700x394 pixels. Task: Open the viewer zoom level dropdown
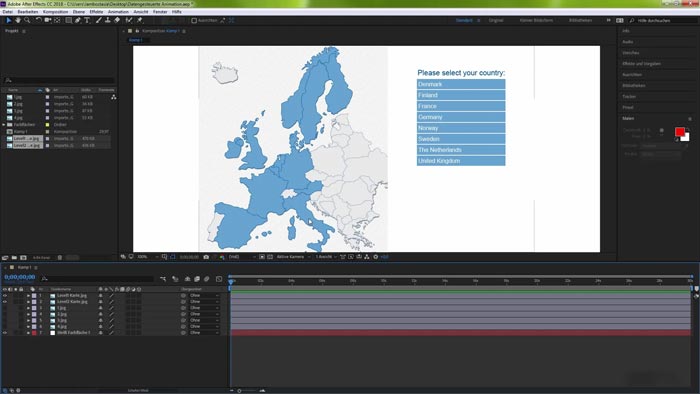(148, 257)
